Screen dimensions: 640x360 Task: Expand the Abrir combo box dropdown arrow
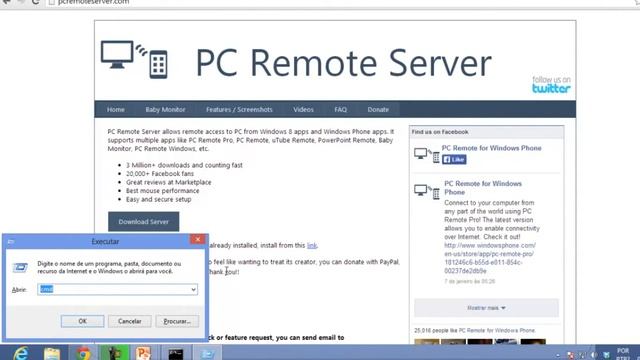coord(193,289)
